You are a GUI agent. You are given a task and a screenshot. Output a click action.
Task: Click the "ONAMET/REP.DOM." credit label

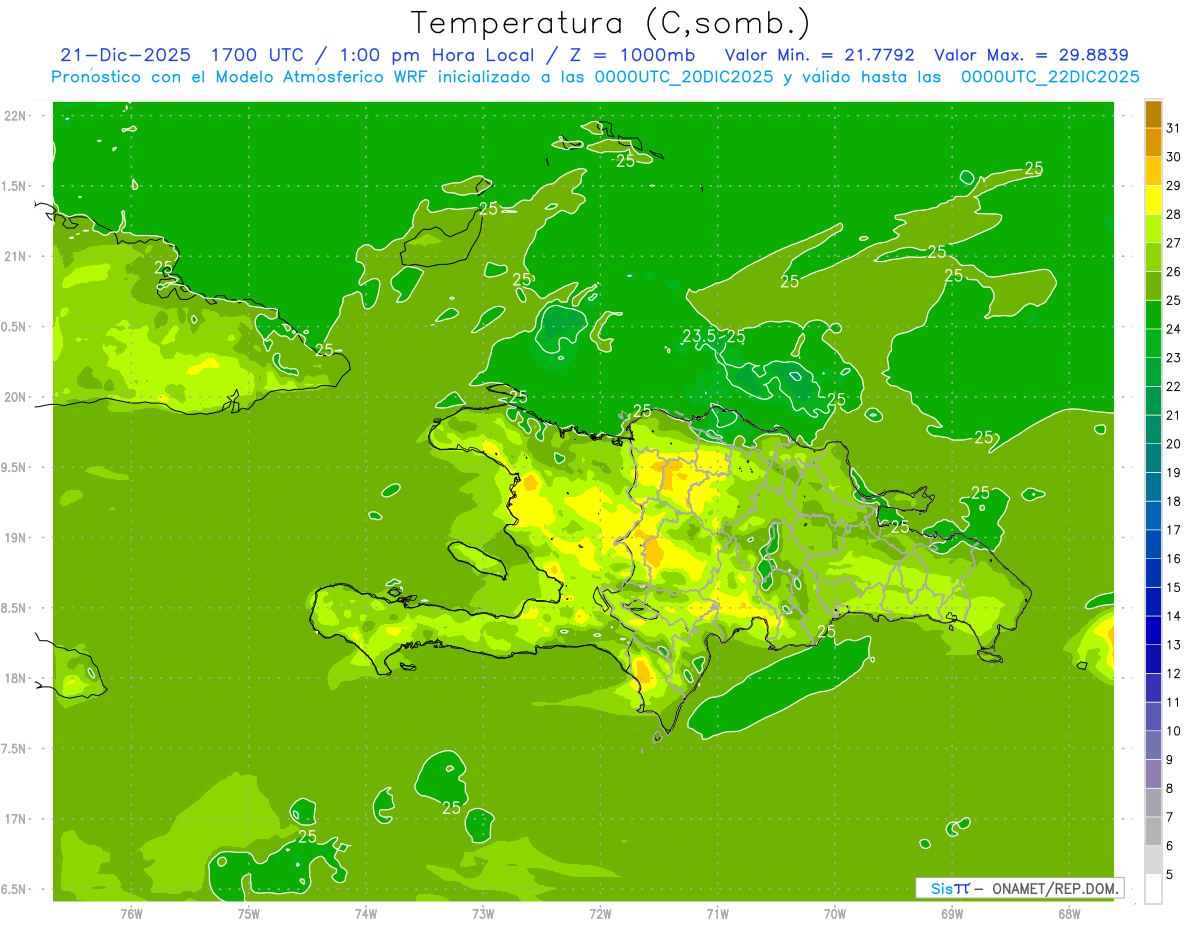[x=1054, y=888]
